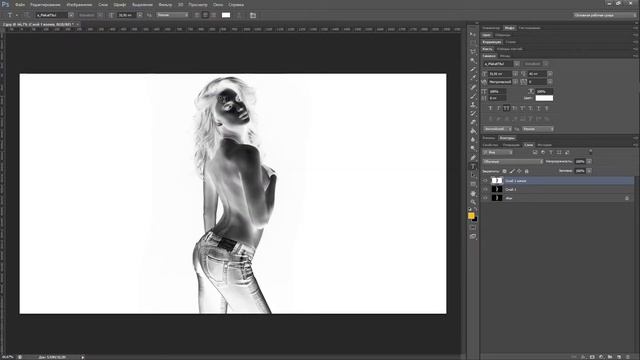
Task: Select the 'Слой 1 копия' layer thumbnail
Action: click(x=497, y=180)
